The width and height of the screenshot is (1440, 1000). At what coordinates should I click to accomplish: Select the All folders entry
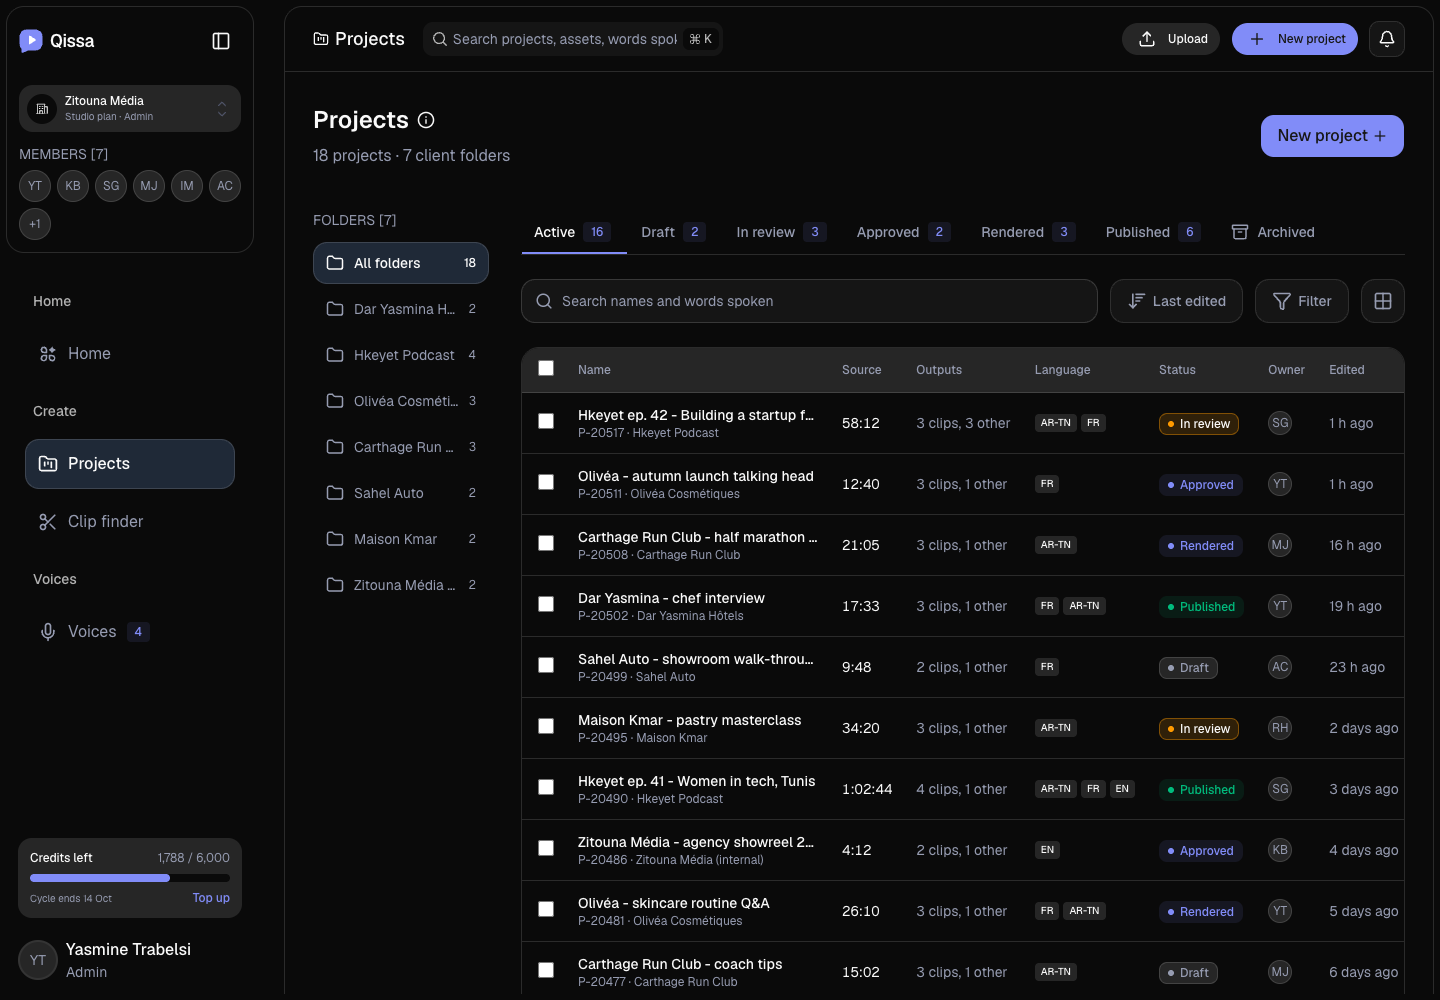click(x=401, y=263)
